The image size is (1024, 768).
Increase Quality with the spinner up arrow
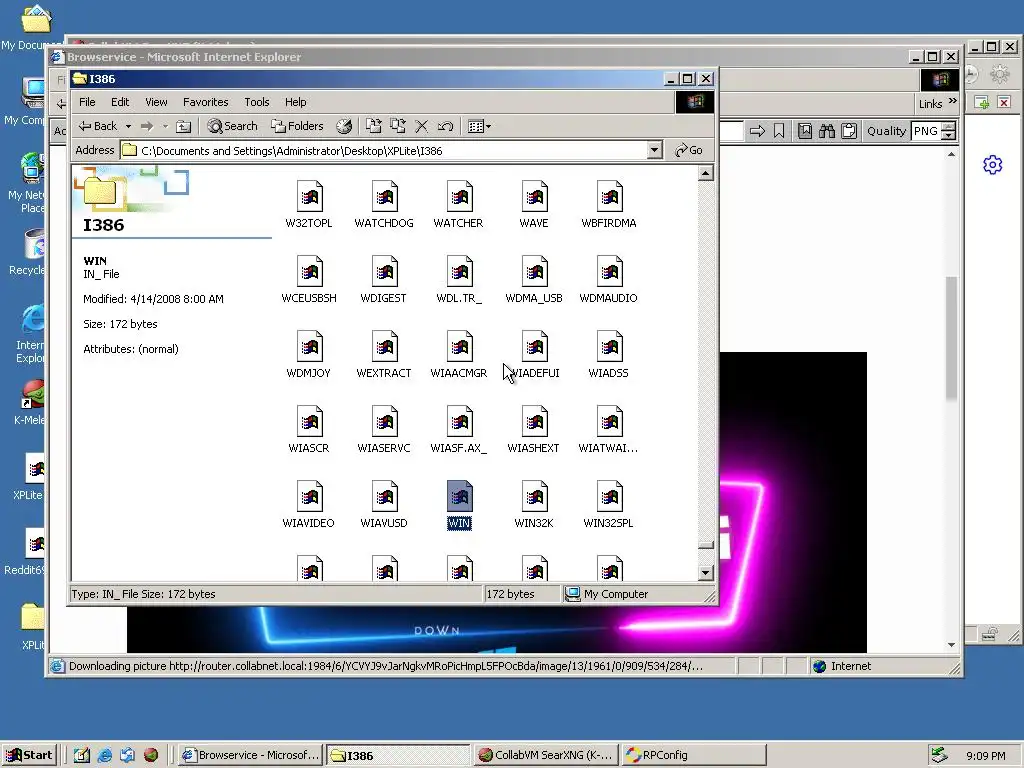(950, 126)
